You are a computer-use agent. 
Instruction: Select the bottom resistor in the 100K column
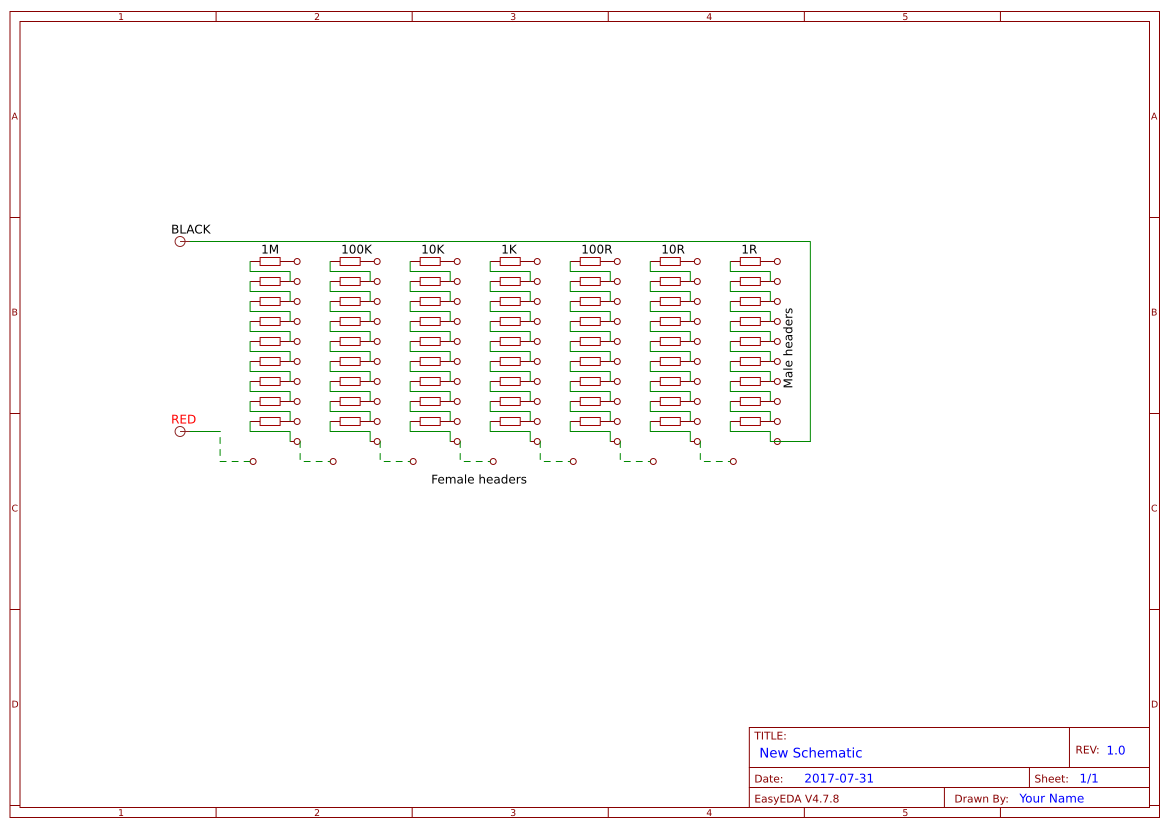[350, 421]
